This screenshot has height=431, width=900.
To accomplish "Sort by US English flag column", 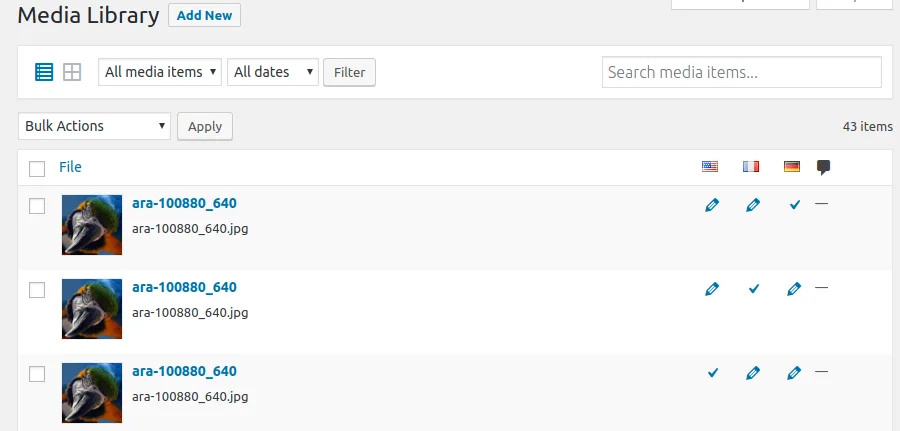I will tap(710, 166).
